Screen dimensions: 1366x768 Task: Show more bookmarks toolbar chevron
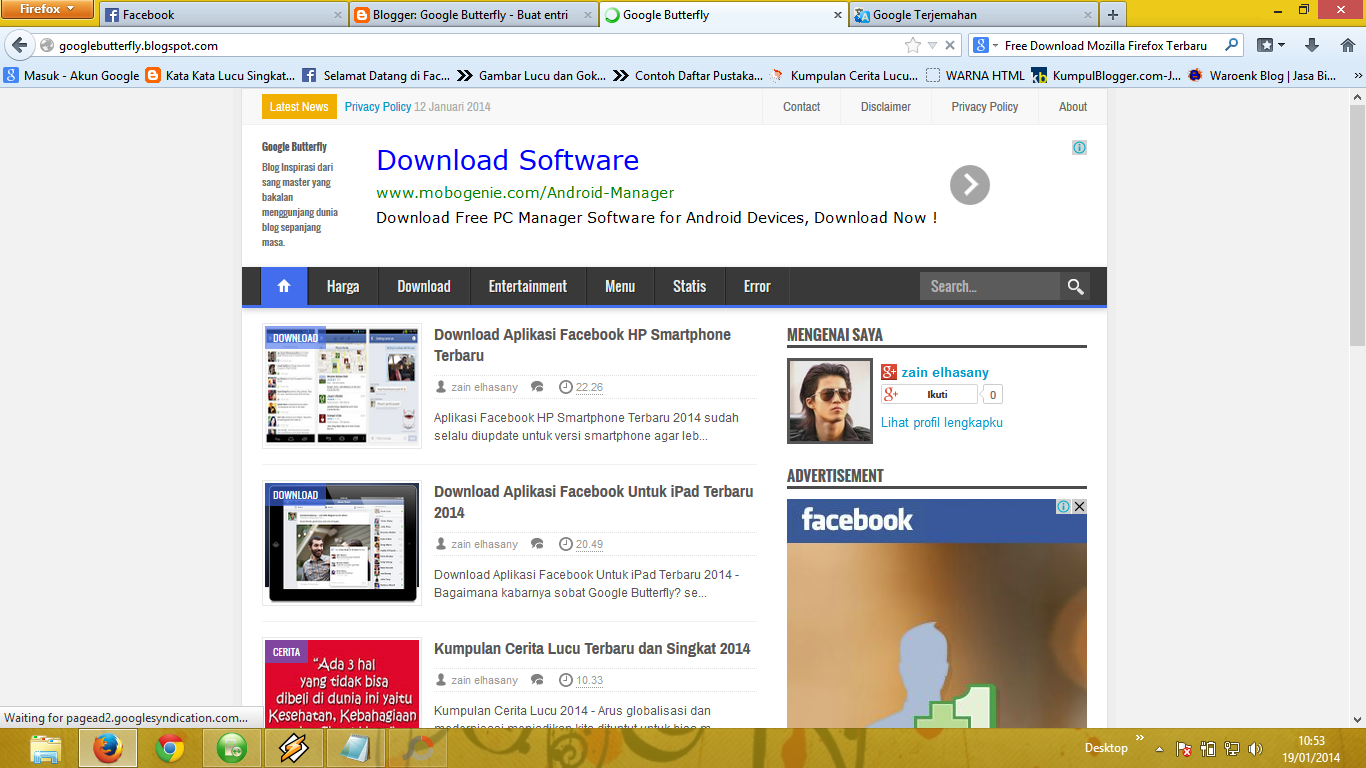coord(1358,75)
